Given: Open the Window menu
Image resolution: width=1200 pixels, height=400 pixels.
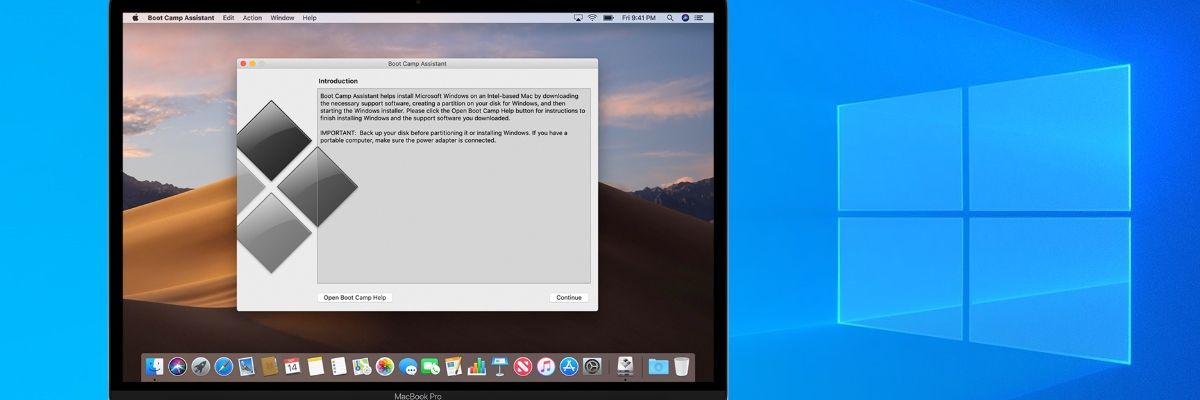Looking at the screenshot, I should click(x=282, y=18).
